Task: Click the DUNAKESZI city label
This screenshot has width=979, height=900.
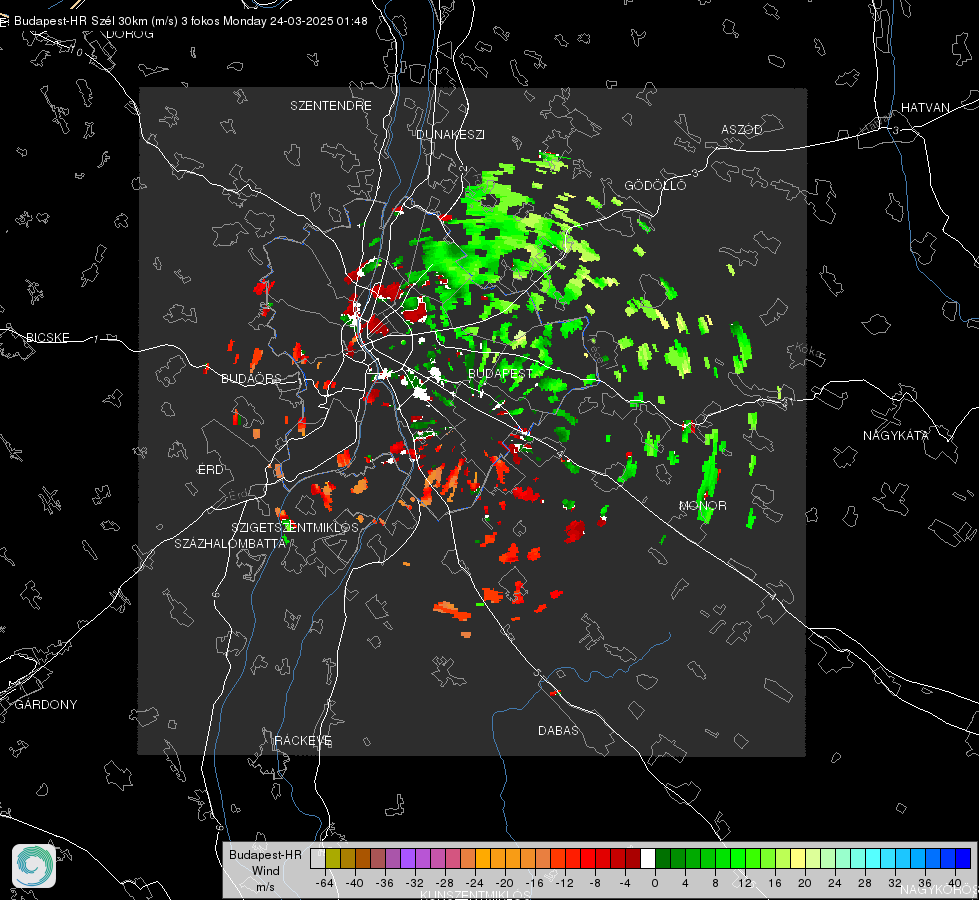Action: tap(450, 134)
